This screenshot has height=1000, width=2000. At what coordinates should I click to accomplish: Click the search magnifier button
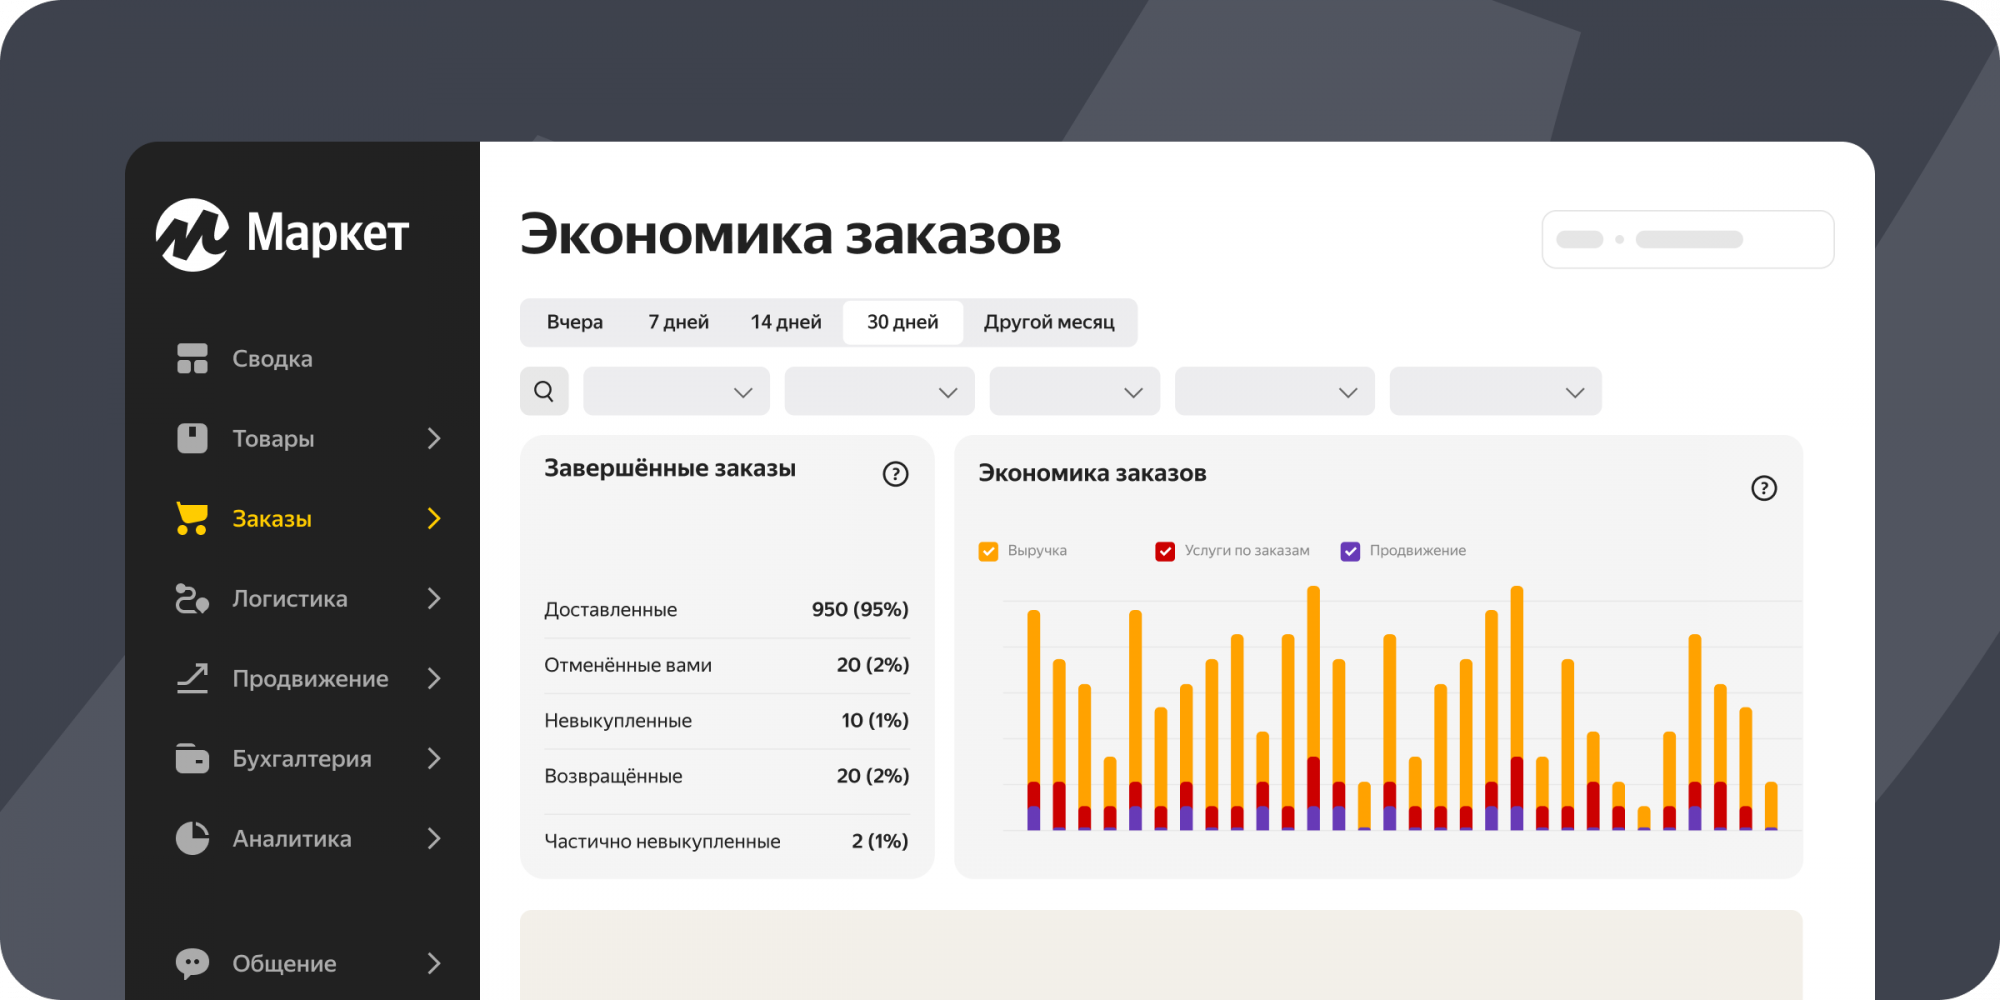tap(544, 391)
